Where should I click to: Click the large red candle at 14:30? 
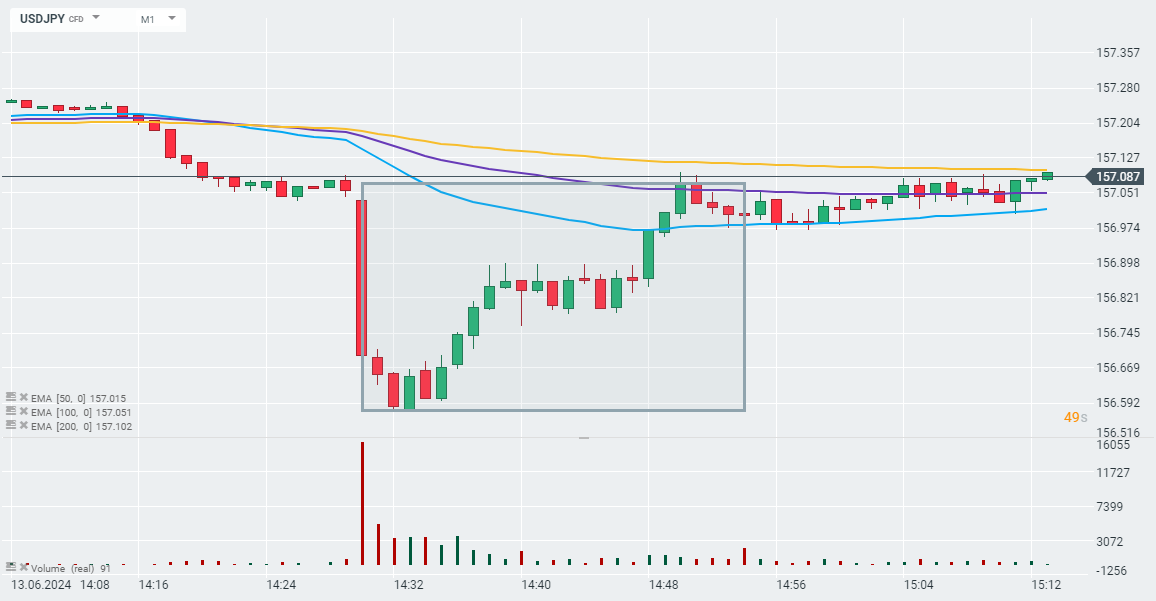(361, 278)
